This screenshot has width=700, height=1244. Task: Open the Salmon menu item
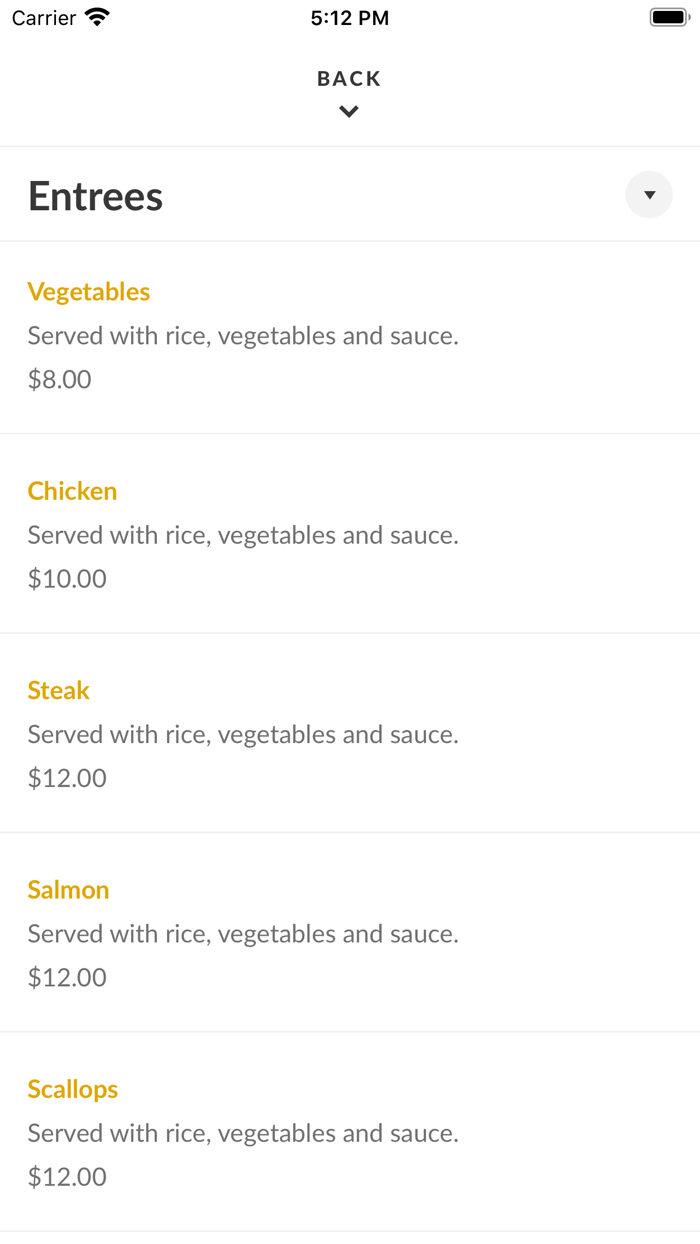(350, 932)
